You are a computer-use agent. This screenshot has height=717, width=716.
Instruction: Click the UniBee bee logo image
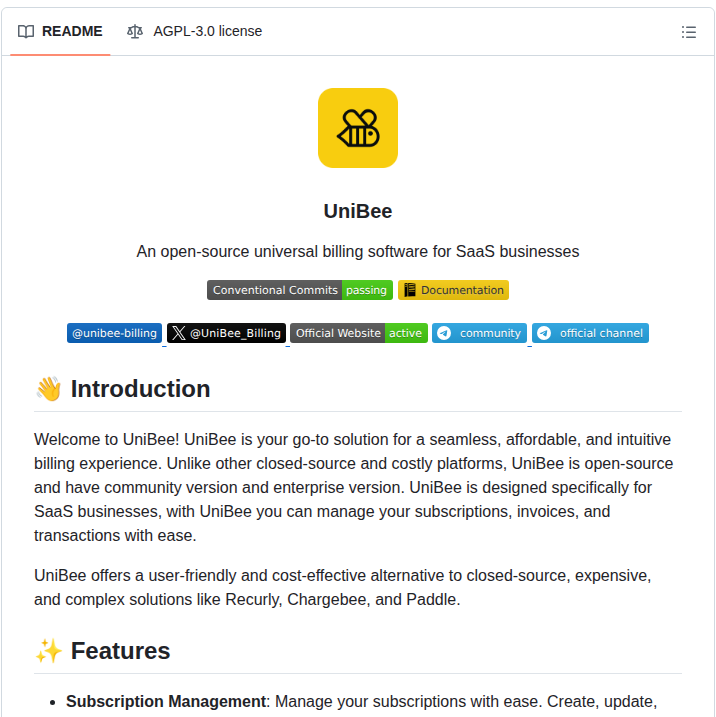pos(358,128)
